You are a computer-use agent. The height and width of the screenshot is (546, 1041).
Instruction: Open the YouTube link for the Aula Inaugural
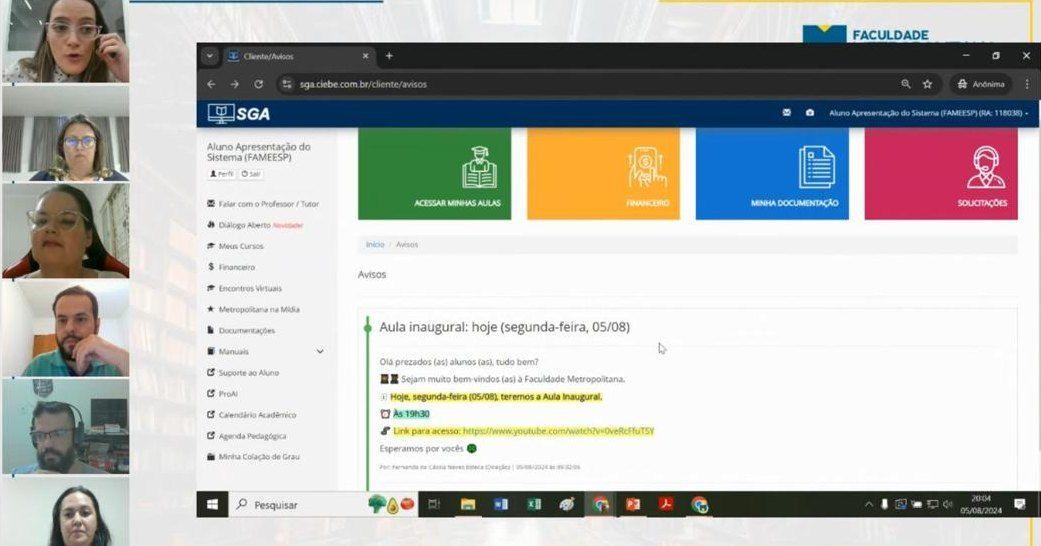pos(558,431)
